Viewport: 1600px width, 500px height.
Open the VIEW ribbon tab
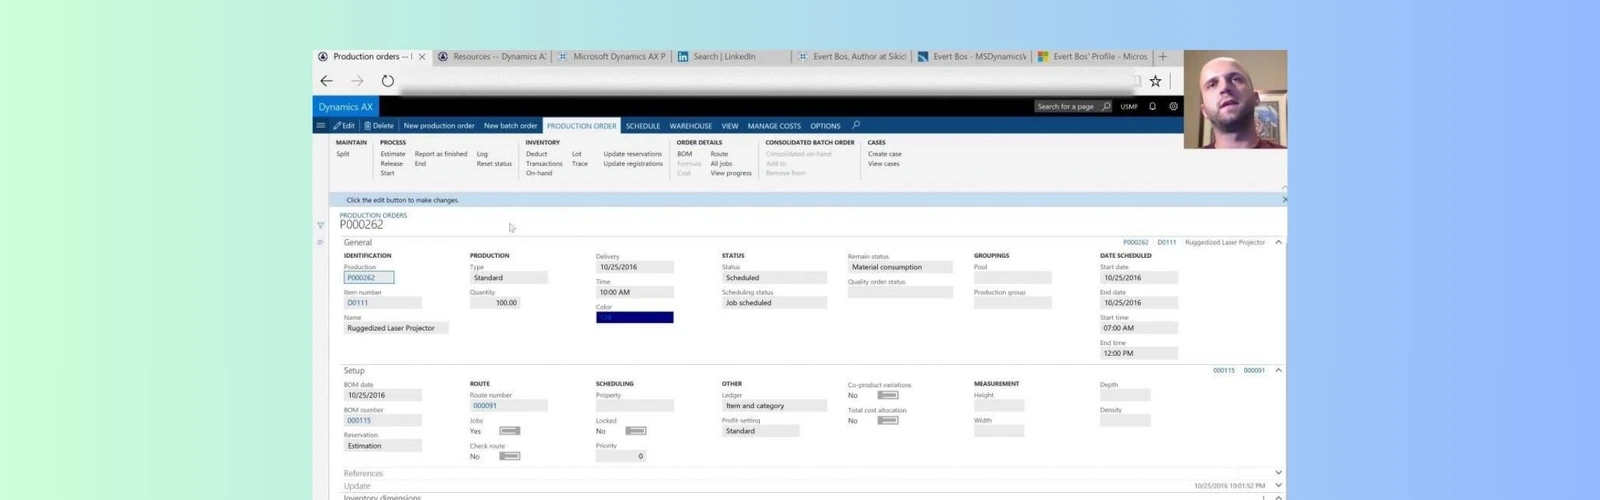tap(730, 126)
